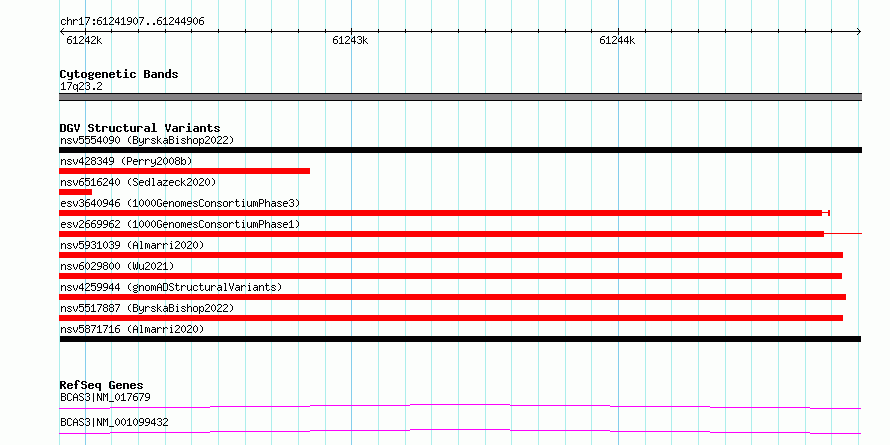Open nsv5517887 (ByrskaBishop2022) variant label

(147, 308)
